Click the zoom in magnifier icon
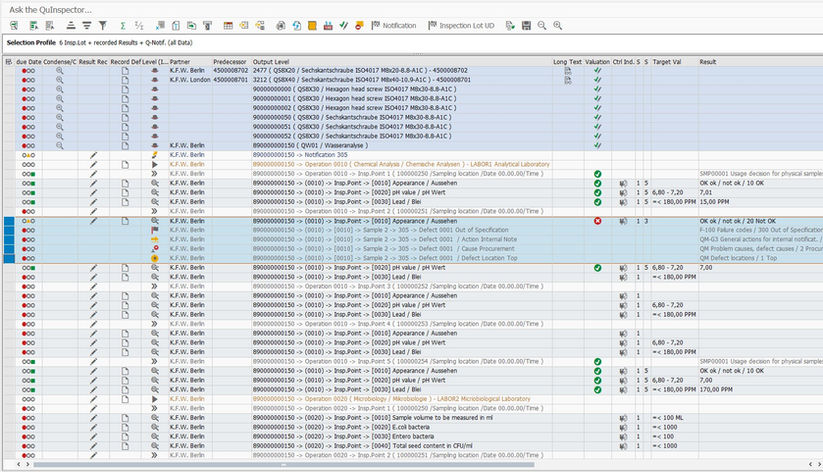 click(x=558, y=25)
